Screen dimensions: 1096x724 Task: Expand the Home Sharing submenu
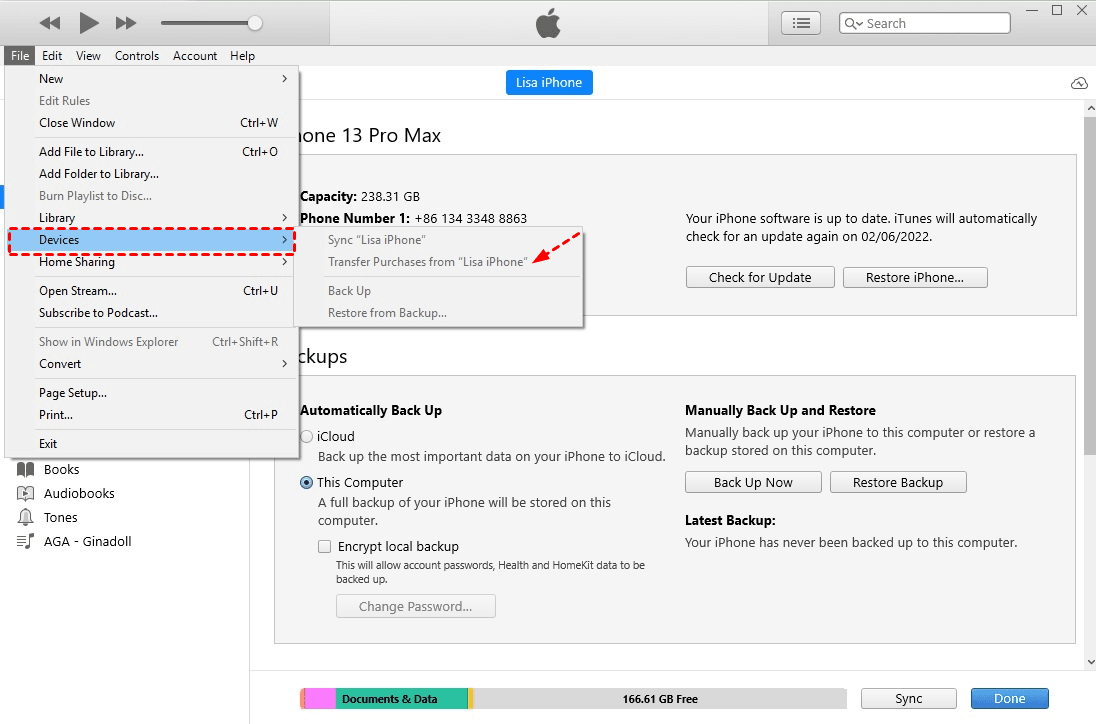(152, 262)
